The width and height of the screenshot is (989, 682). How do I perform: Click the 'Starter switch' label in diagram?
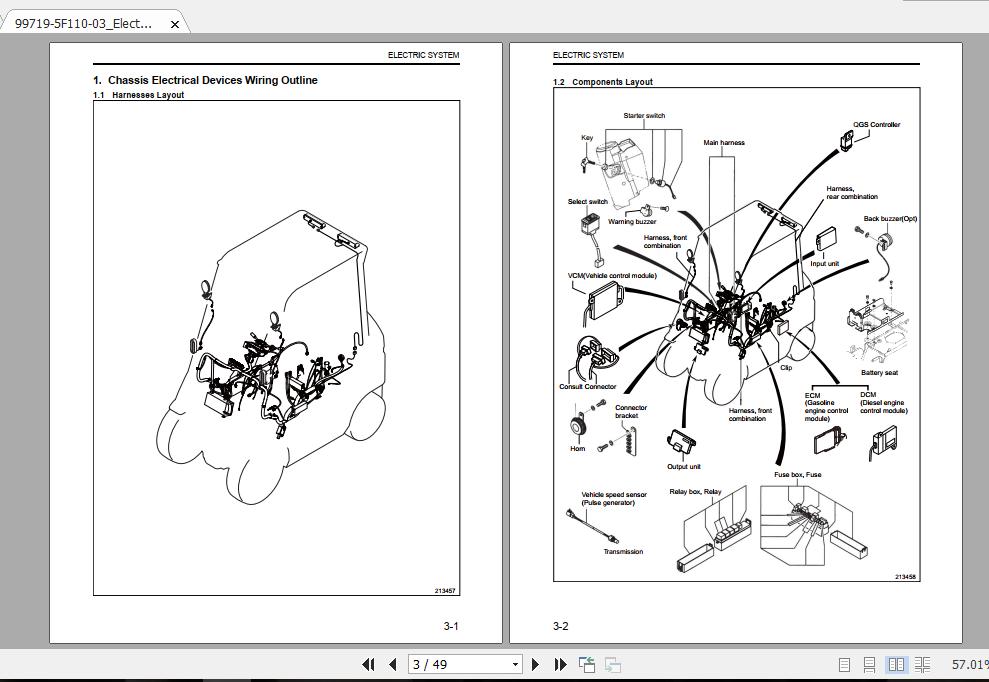[644, 115]
